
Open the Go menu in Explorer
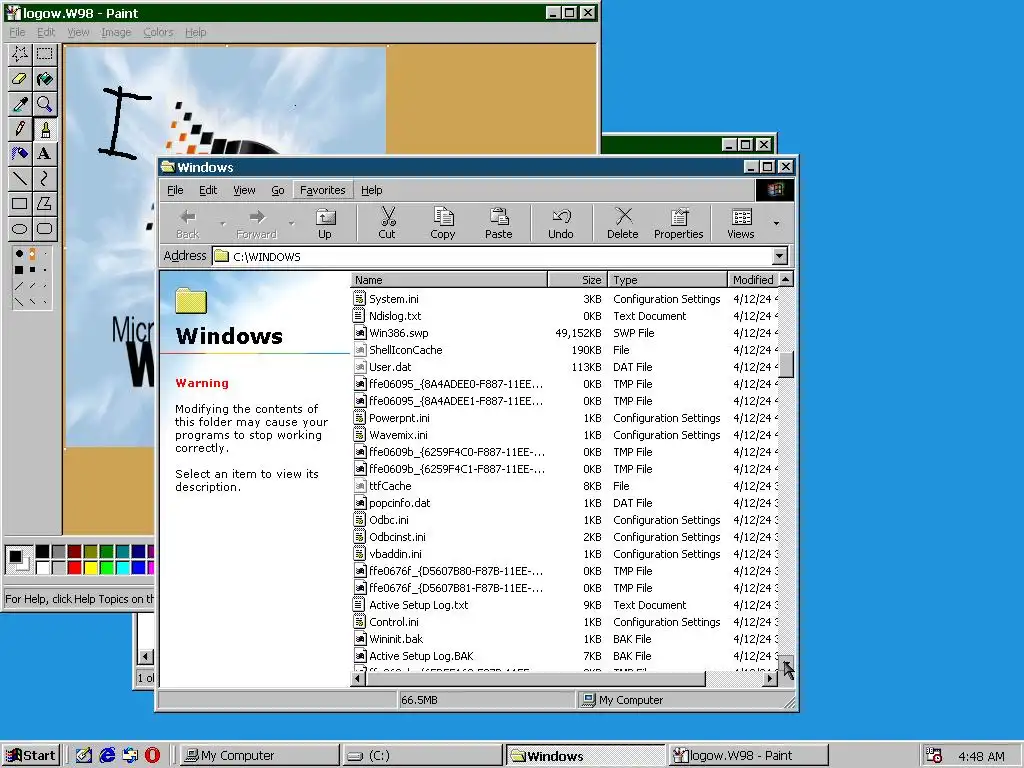click(278, 190)
